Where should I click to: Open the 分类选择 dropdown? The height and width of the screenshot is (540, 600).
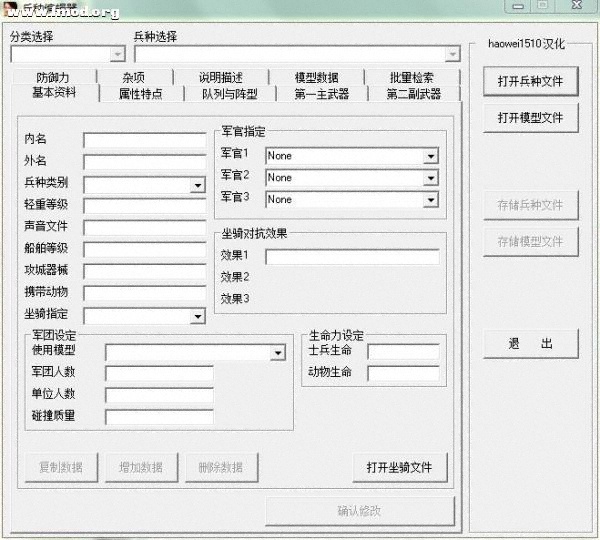(117, 54)
